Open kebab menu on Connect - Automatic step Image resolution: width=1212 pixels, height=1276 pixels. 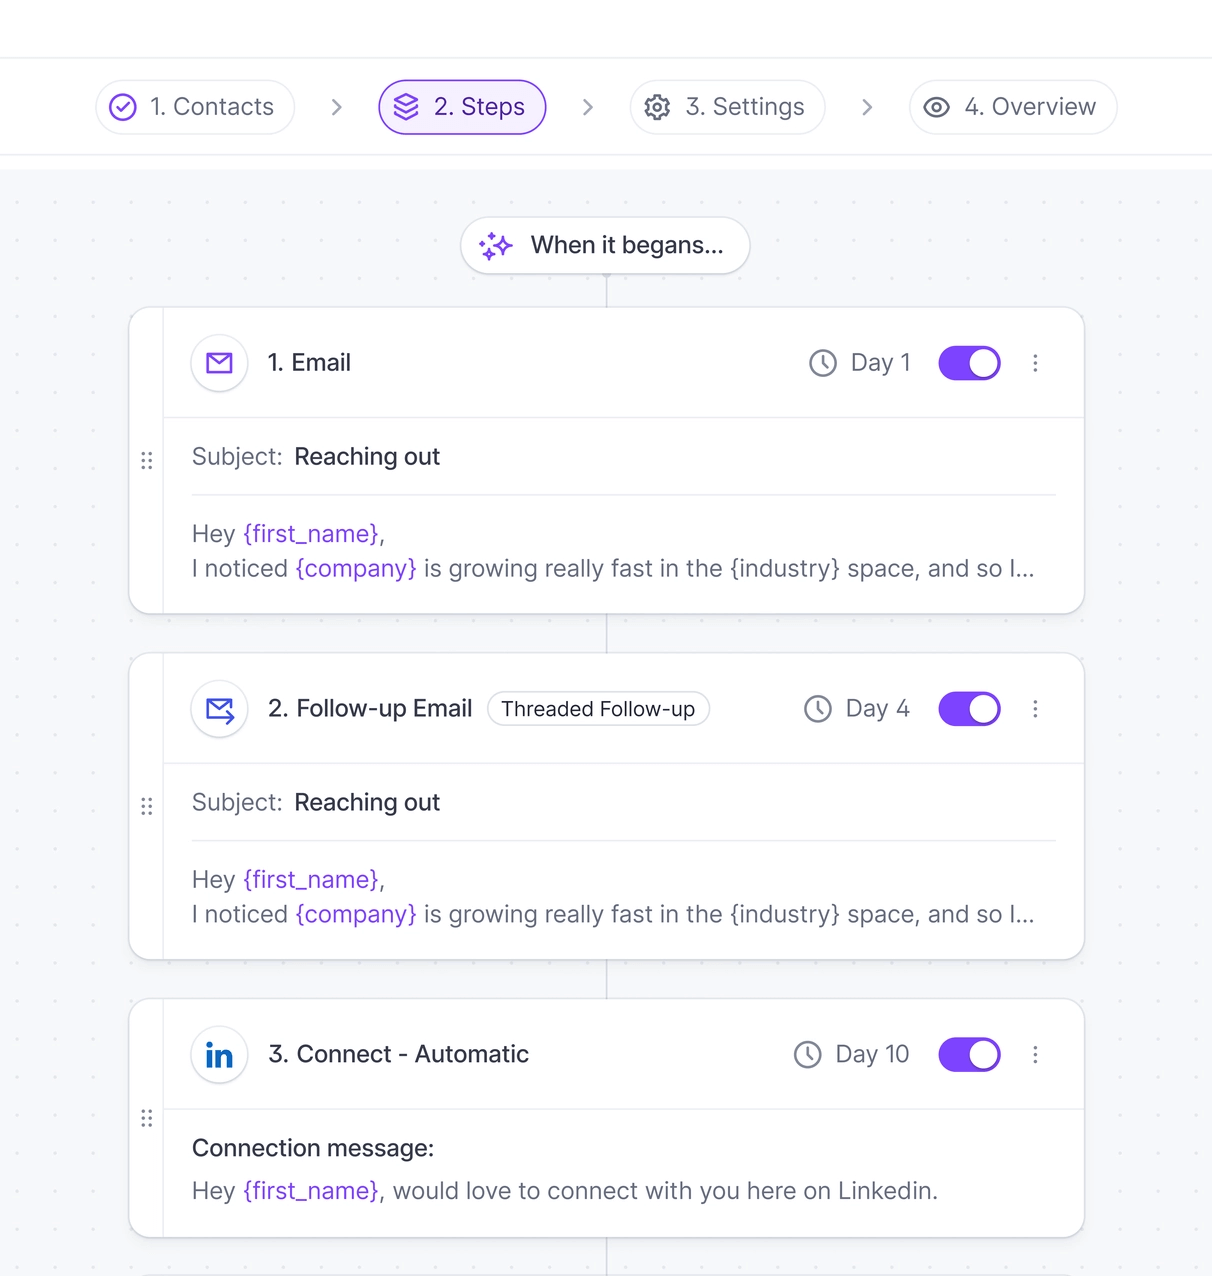[x=1035, y=1055]
